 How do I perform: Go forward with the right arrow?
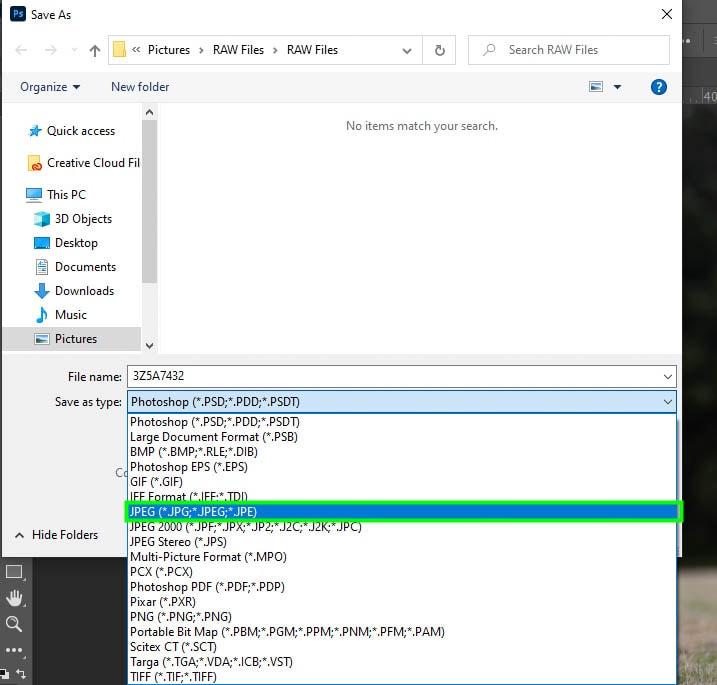(x=51, y=50)
